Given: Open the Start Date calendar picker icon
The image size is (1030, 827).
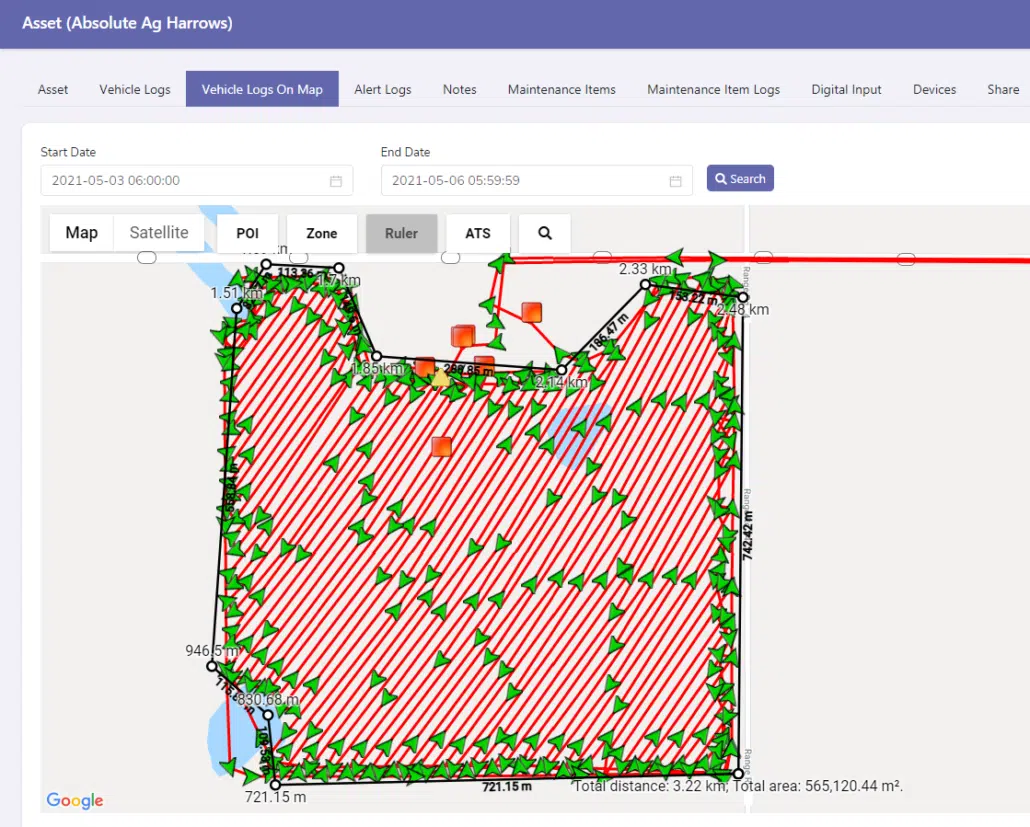Looking at the screenshot, I should coord(336,181).
